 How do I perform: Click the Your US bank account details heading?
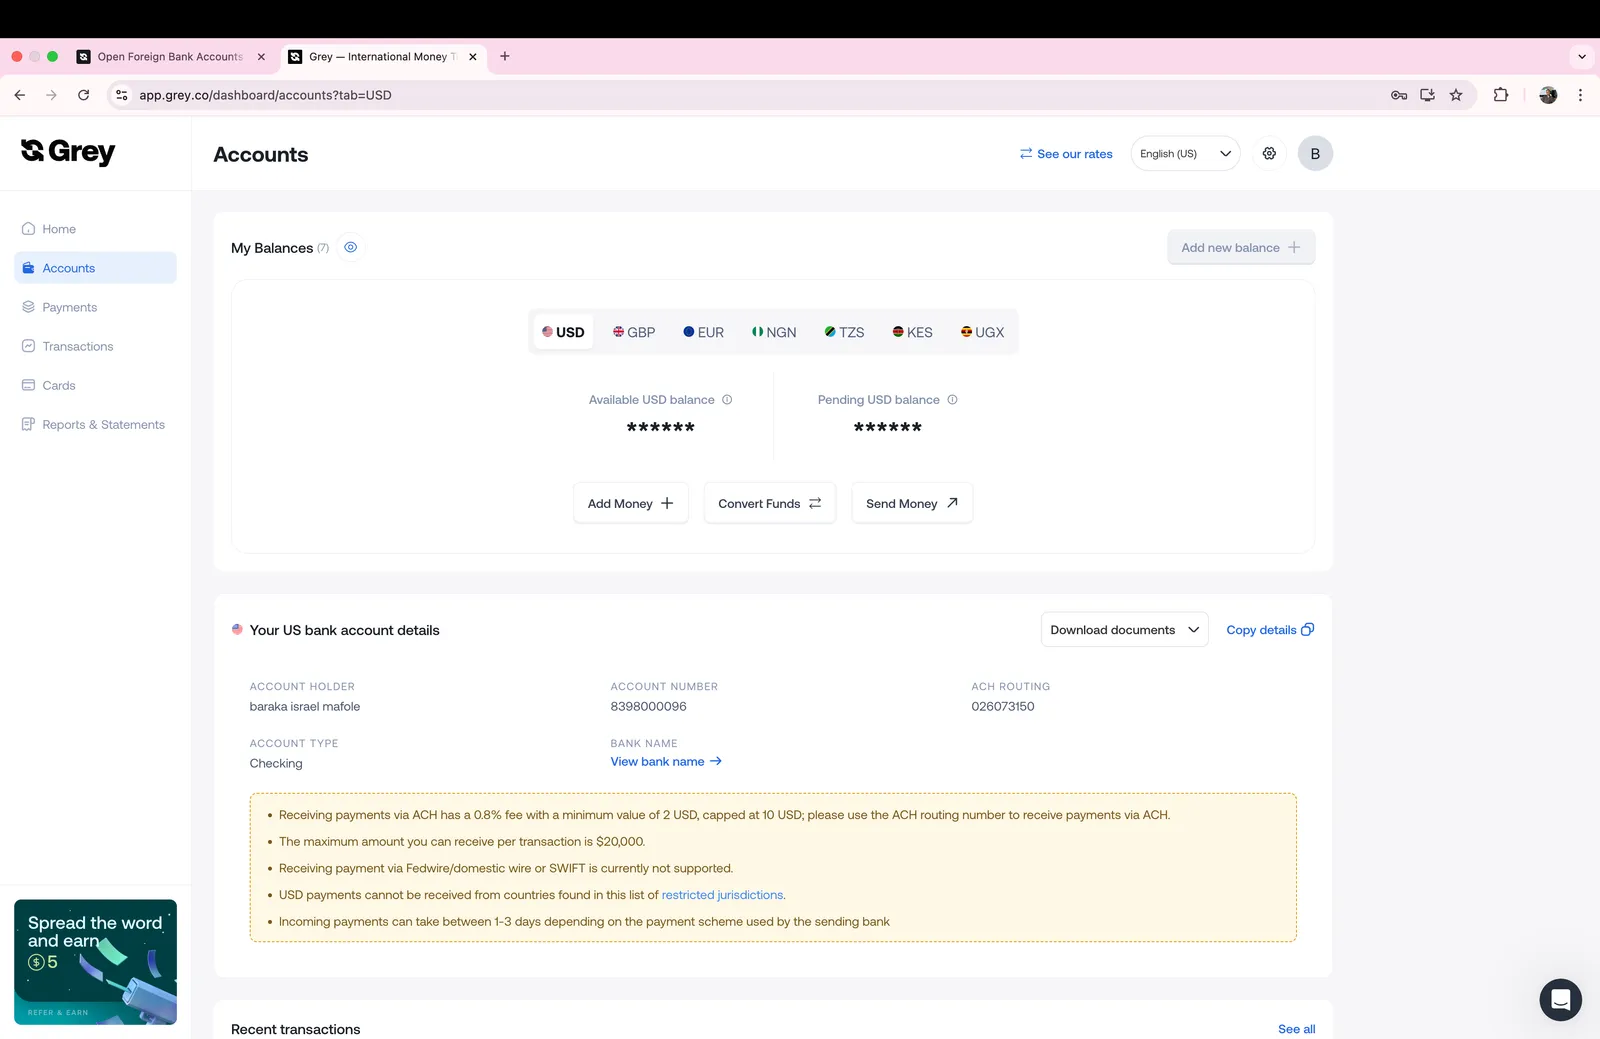[x=345, y=630]
